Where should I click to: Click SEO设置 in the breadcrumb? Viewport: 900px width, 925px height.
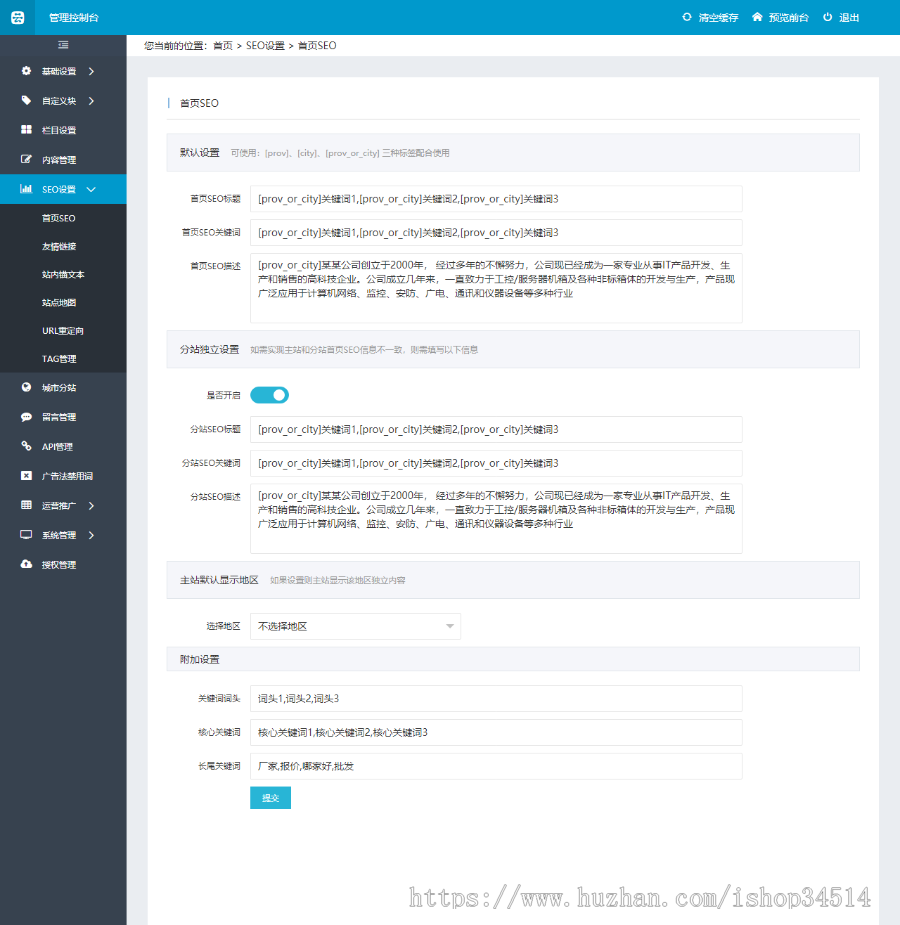pos(265,45)
